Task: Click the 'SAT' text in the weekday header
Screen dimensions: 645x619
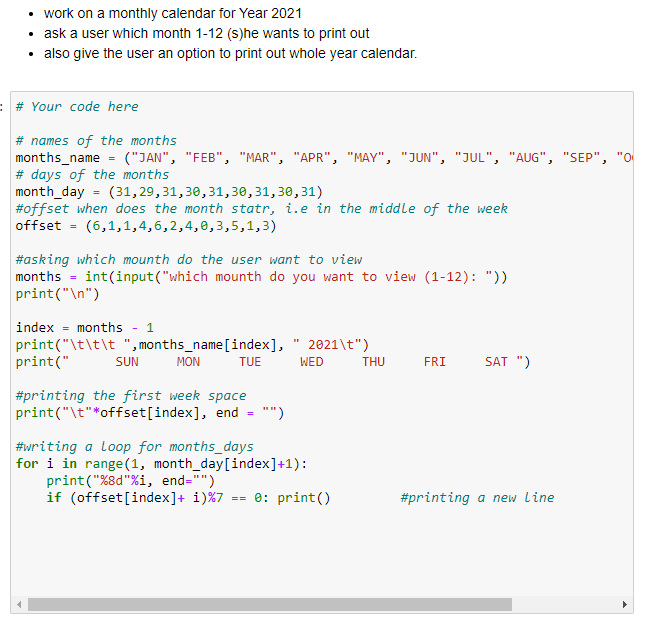Action: click(x=496, y=362)
